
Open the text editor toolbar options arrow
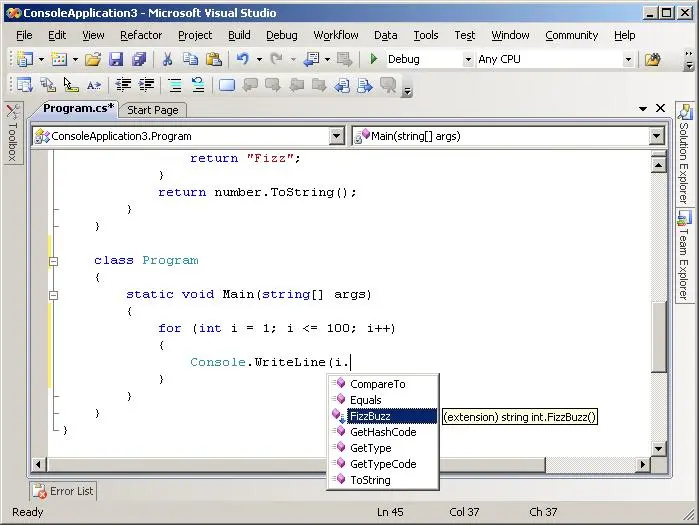click(x=407, y=91)
